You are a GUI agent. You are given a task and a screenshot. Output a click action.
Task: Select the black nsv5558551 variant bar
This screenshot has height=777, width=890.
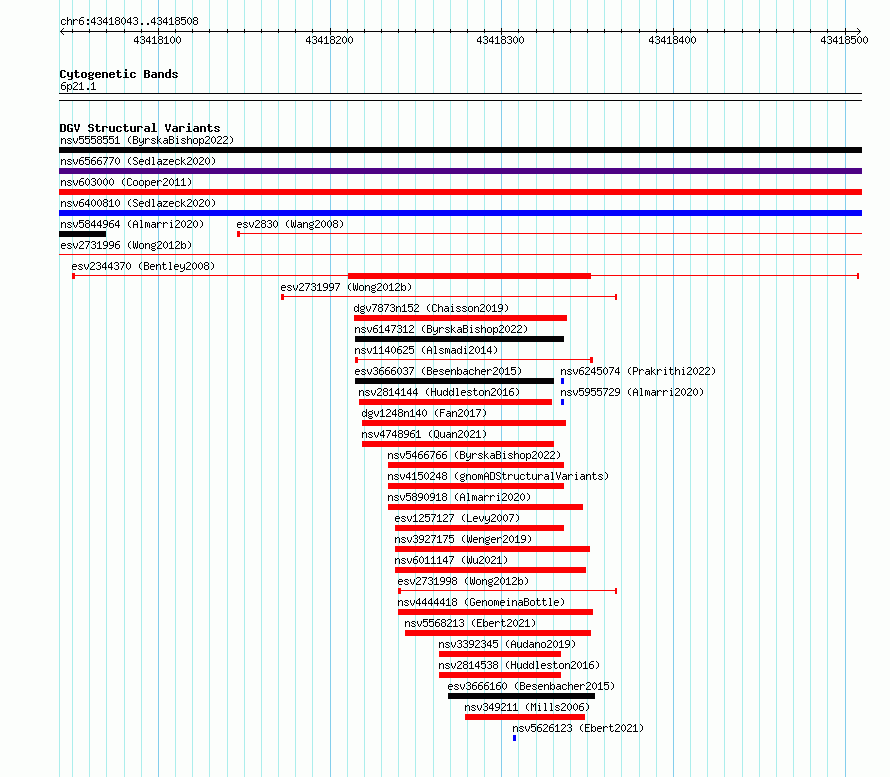click(460, 150)
